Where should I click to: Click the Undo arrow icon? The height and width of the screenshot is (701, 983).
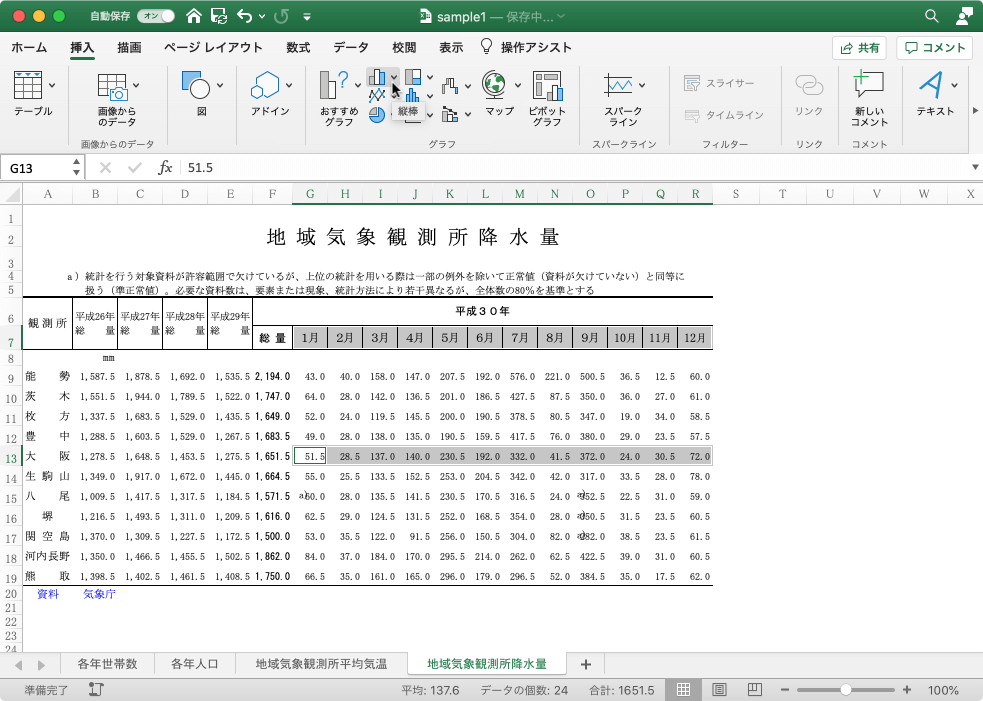coord(244,16)
